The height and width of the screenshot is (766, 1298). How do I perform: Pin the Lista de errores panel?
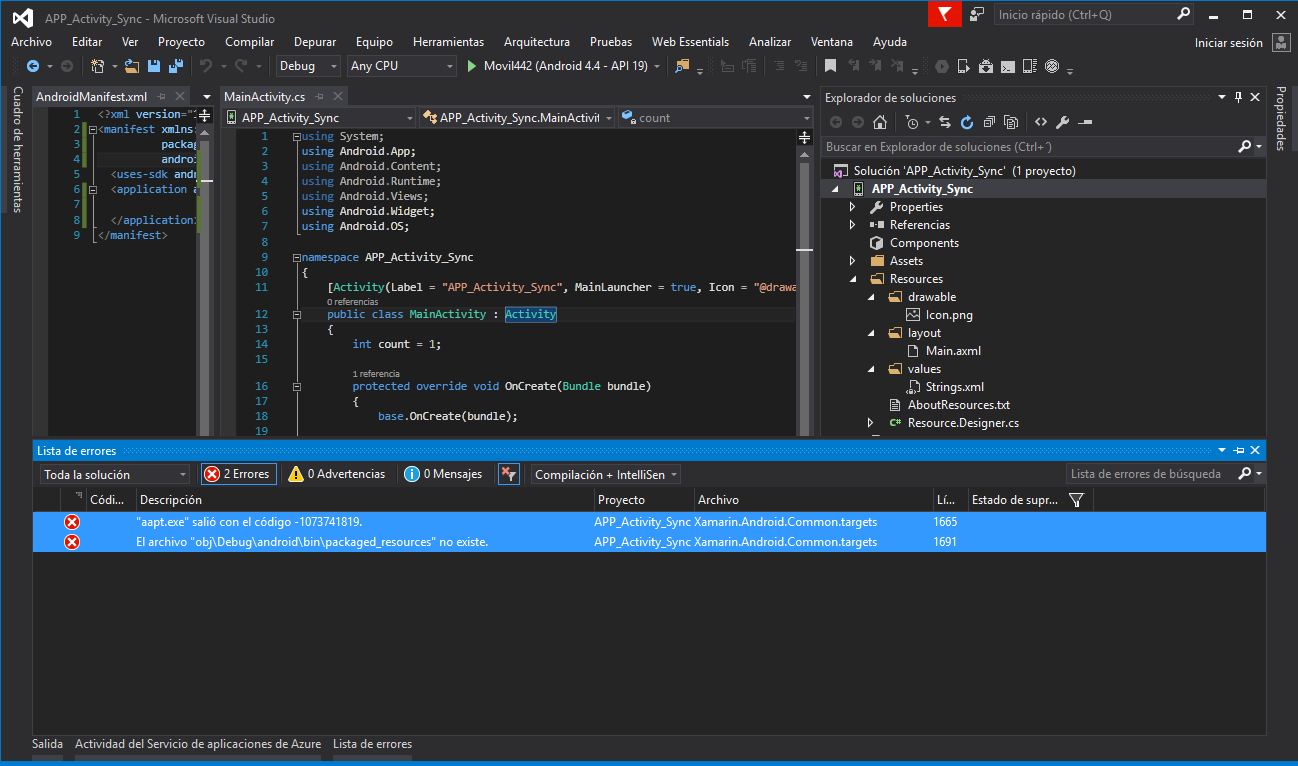tap(1239, 451)
